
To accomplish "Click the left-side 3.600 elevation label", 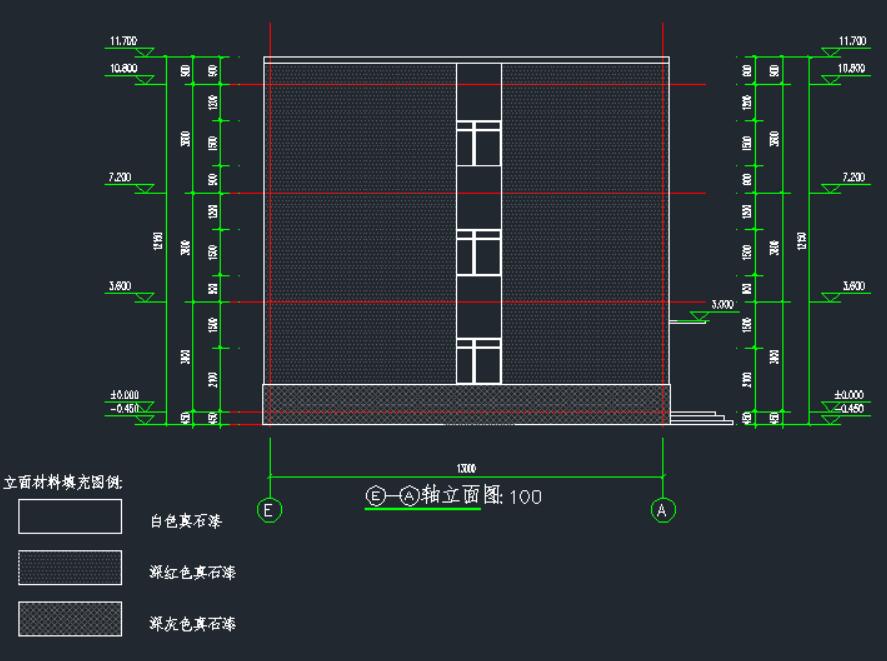I will (x=120, y=286).
